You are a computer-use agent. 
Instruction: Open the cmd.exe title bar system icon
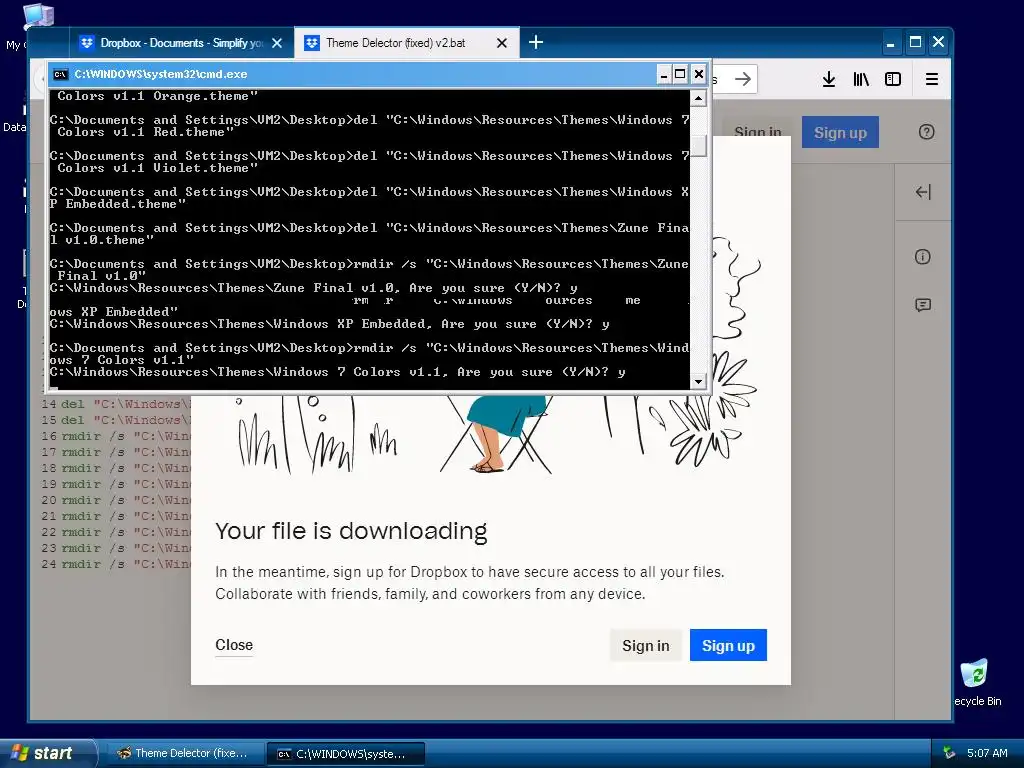pos(61,74)
